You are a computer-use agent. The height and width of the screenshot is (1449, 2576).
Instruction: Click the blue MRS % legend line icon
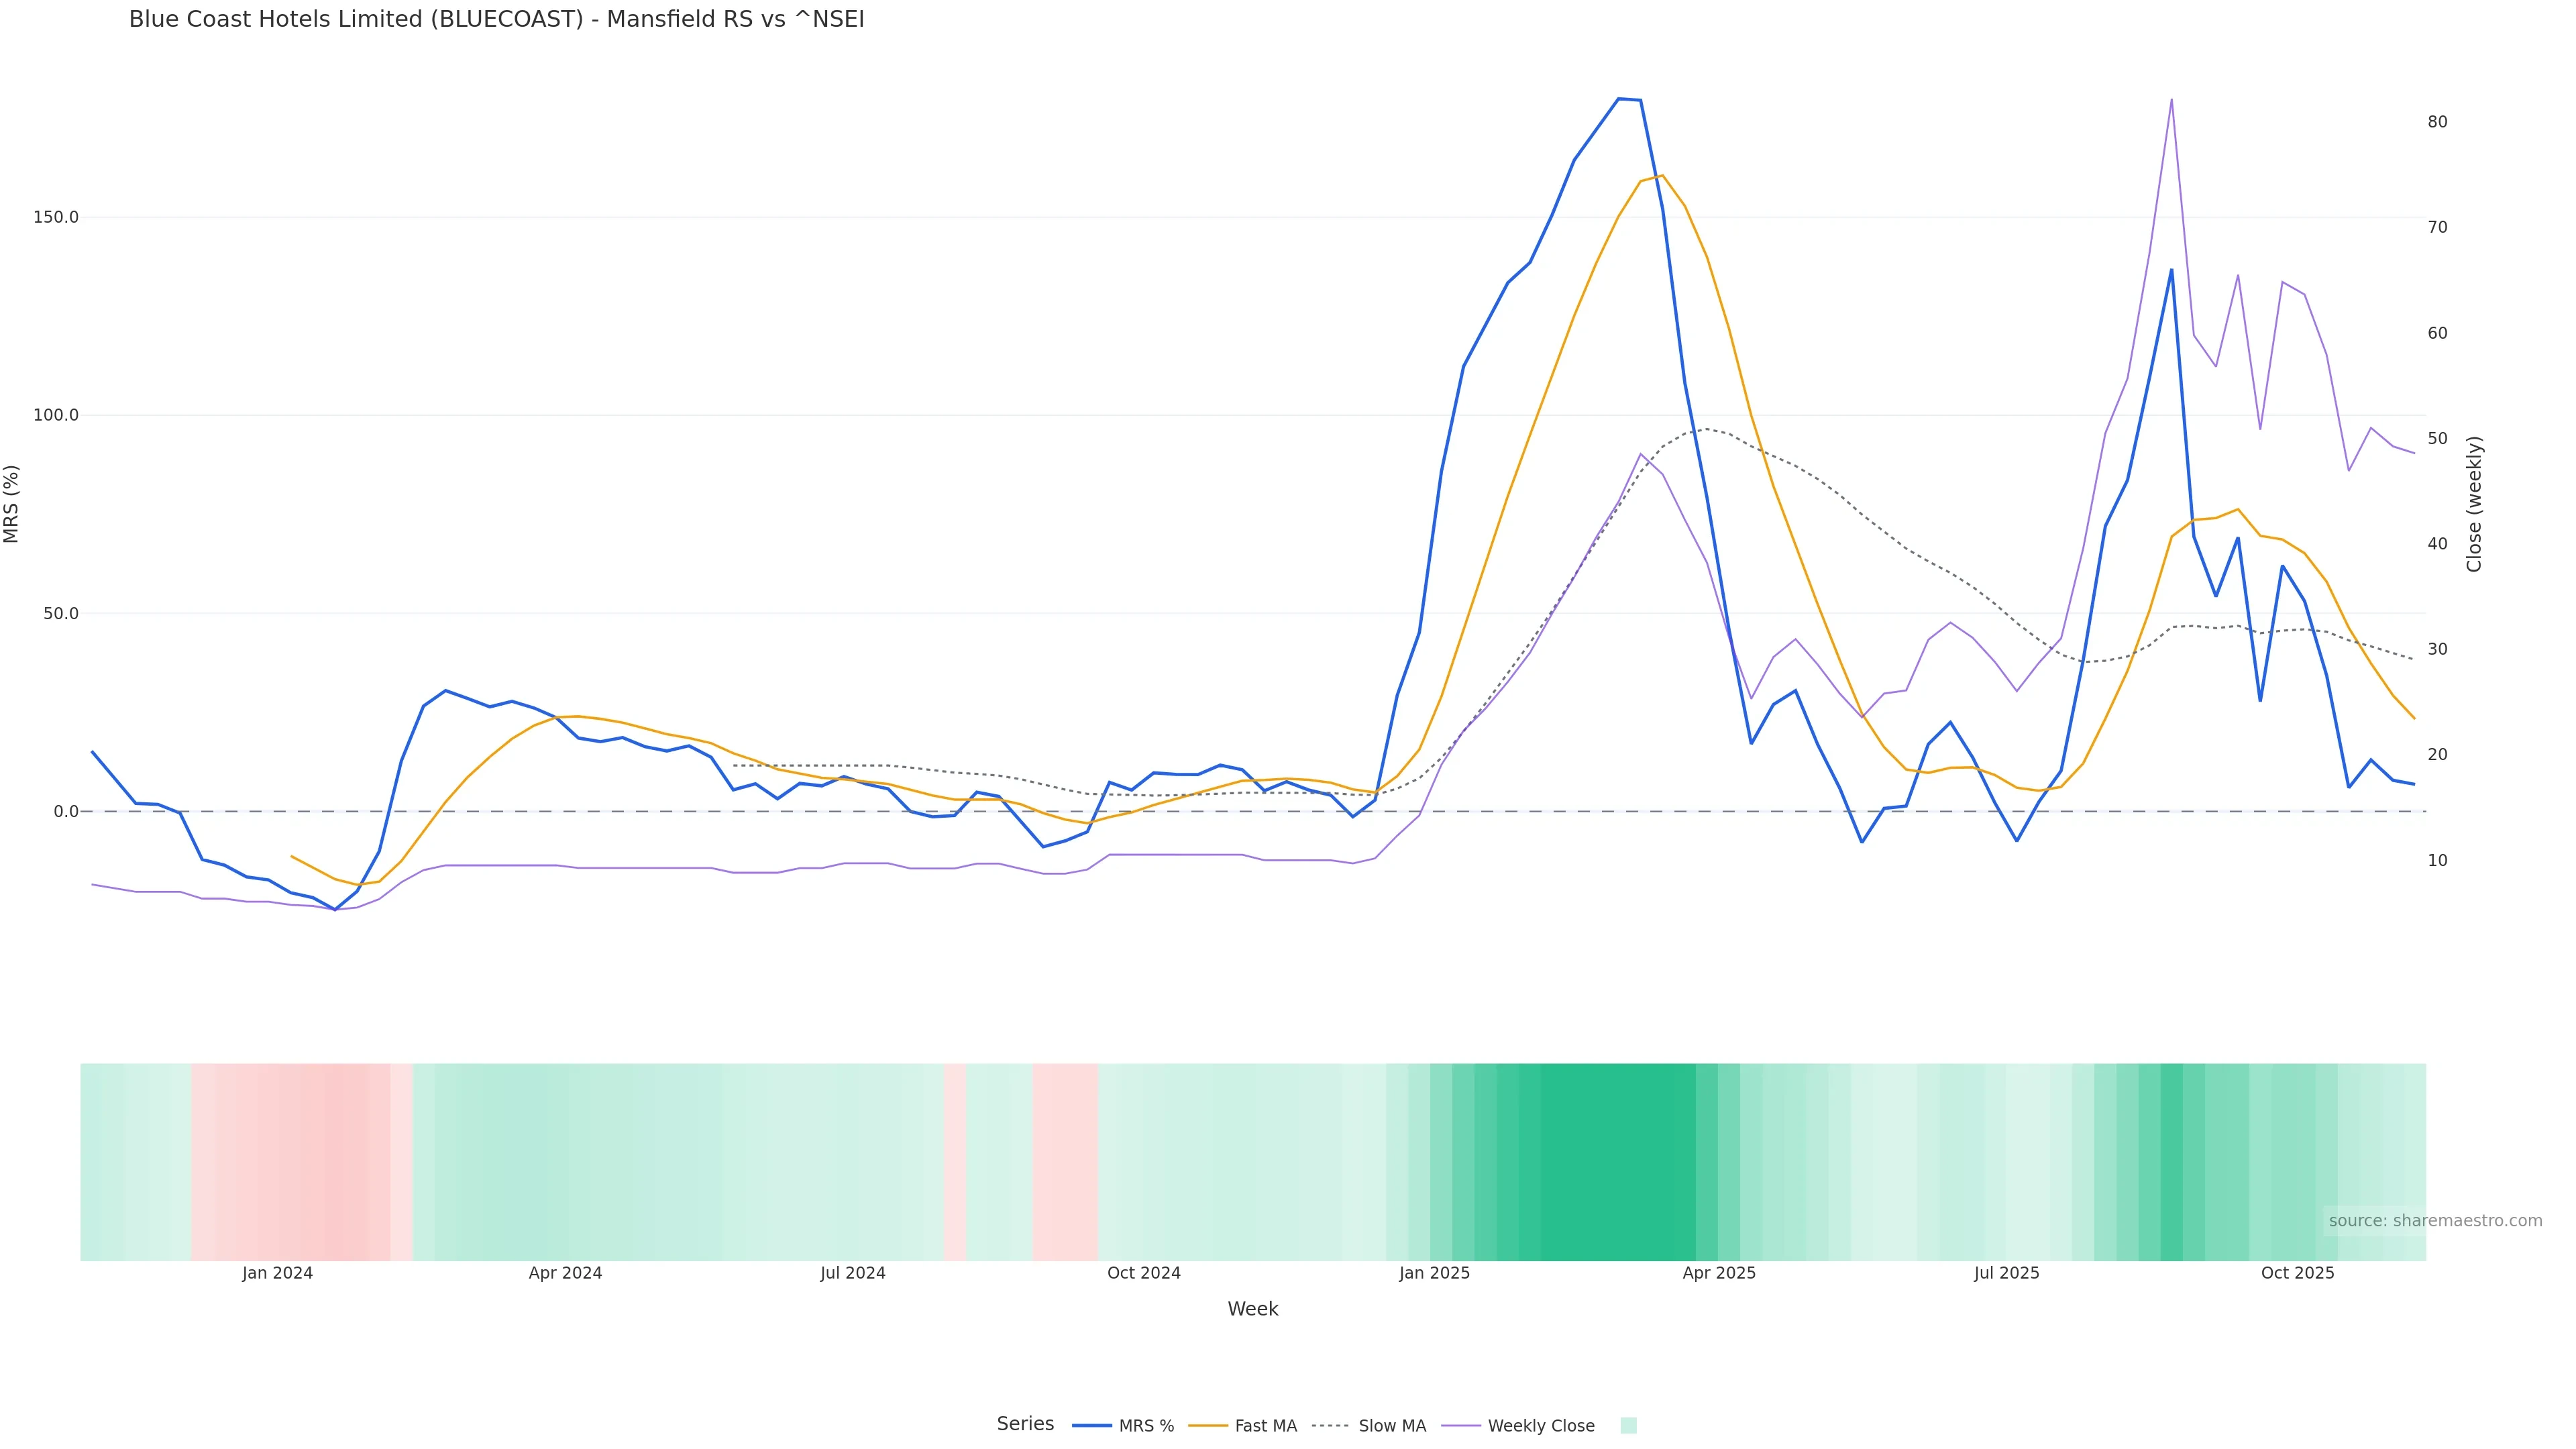point(1092,1426)
